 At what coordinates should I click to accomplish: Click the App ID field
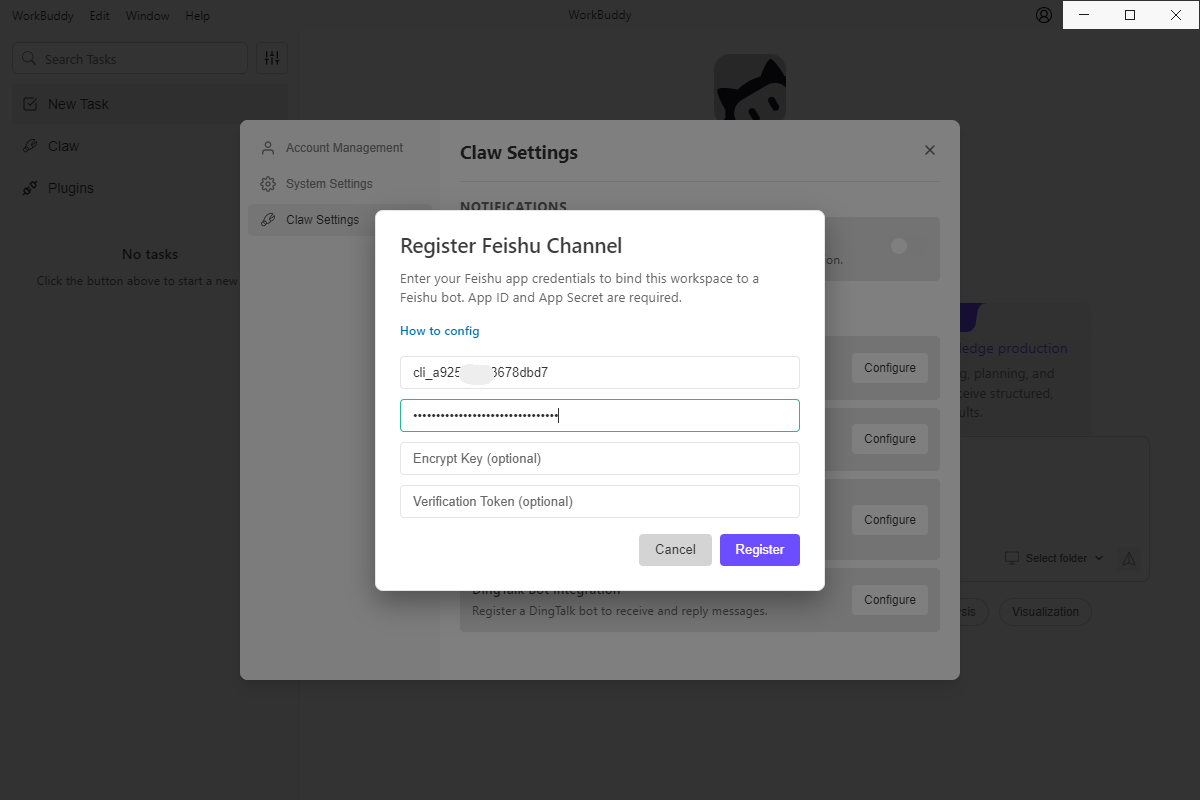tap(600, 373)
